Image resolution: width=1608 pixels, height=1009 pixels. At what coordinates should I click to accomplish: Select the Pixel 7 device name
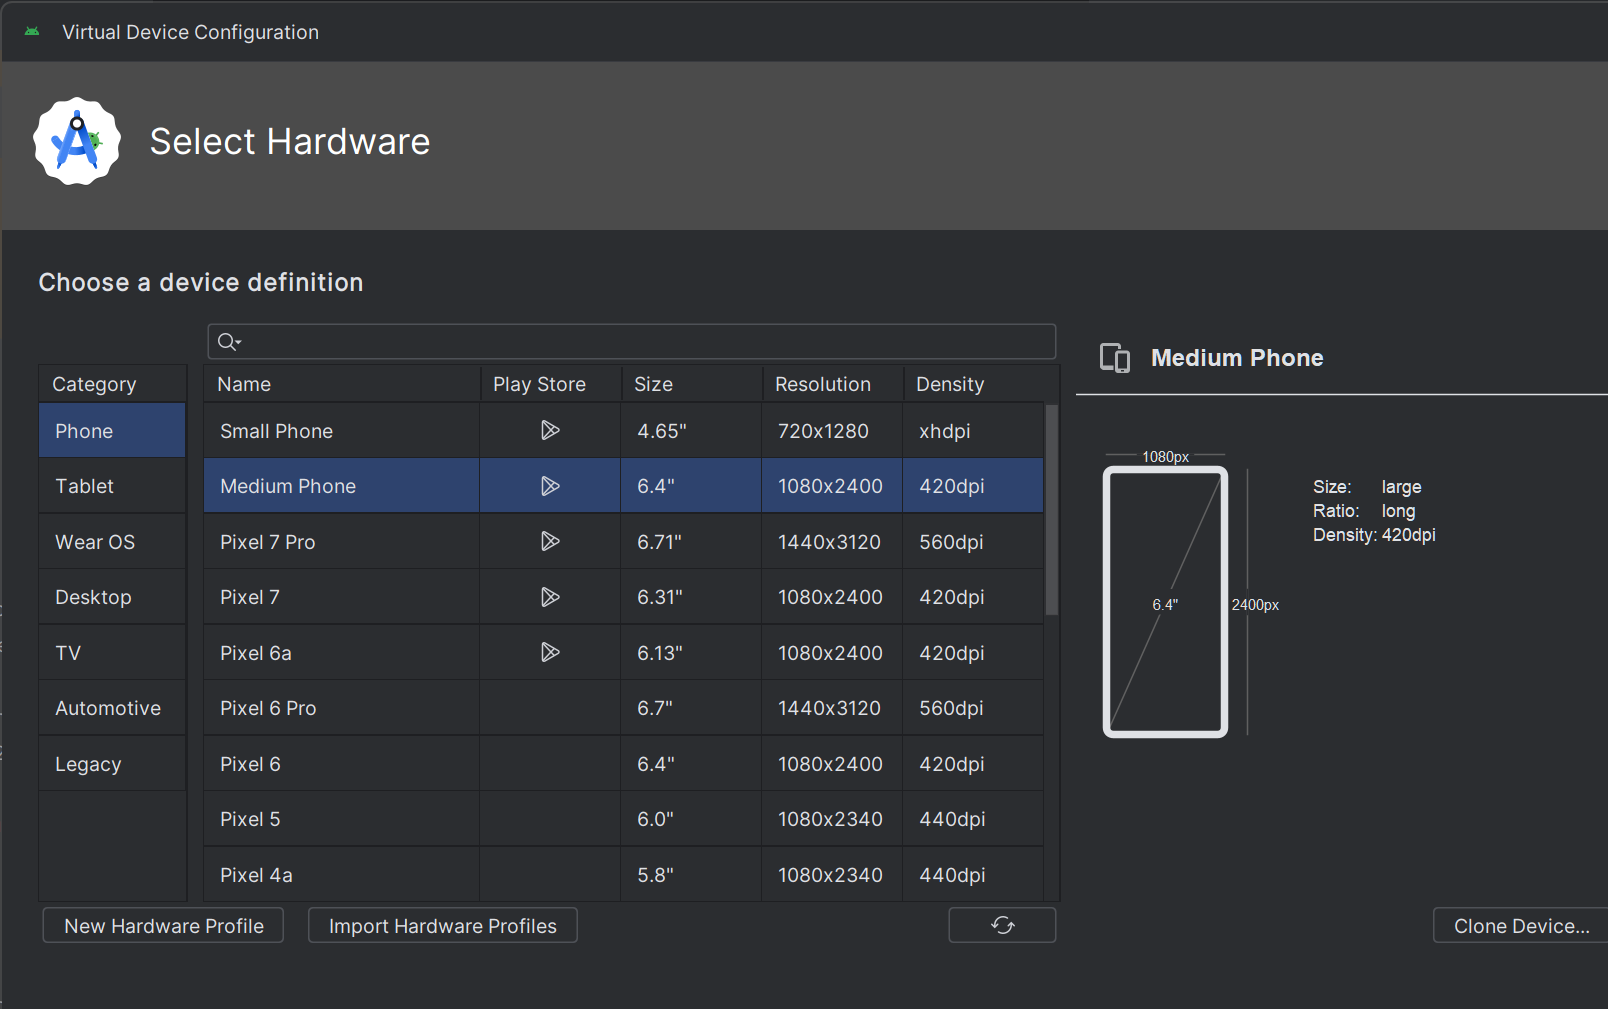coord(250,597)
